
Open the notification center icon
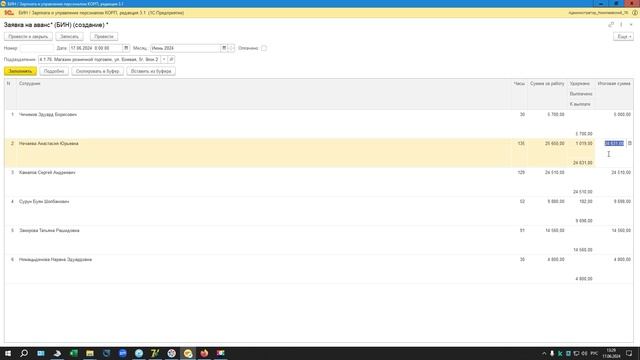629,353
